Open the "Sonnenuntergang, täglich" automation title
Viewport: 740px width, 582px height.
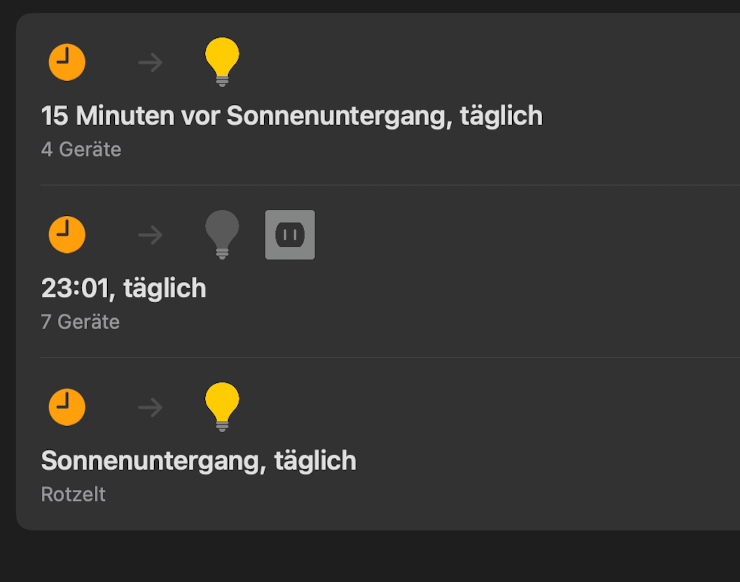[198, 460]
